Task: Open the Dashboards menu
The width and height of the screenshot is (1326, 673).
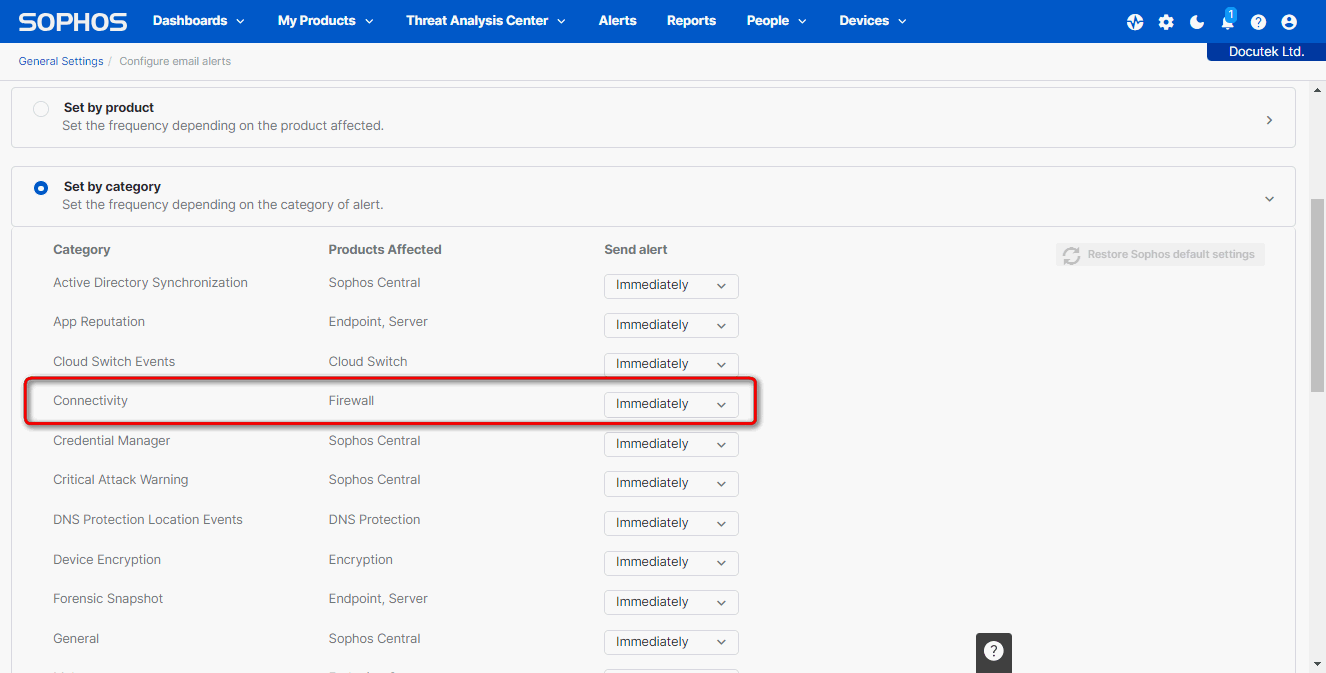Action: (x=198, y=21)
